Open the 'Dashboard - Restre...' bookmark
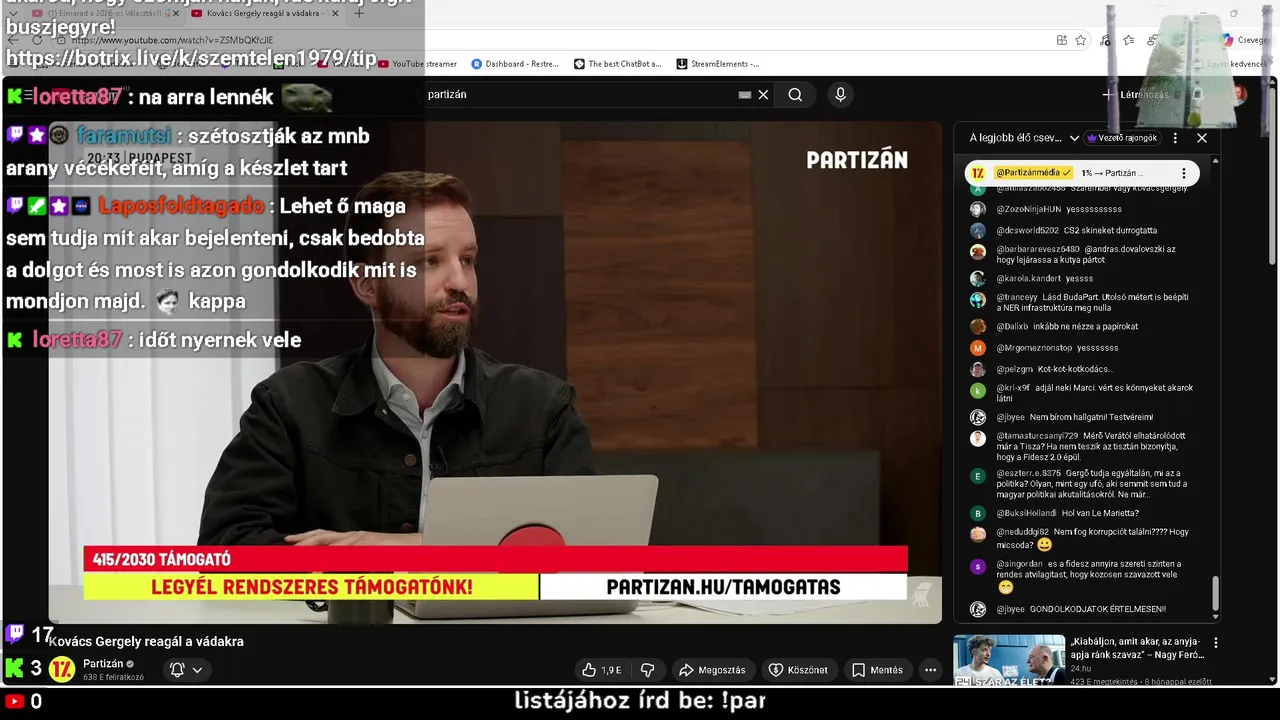The width and height of the screenshot is (1280, 720). (514, 64)
